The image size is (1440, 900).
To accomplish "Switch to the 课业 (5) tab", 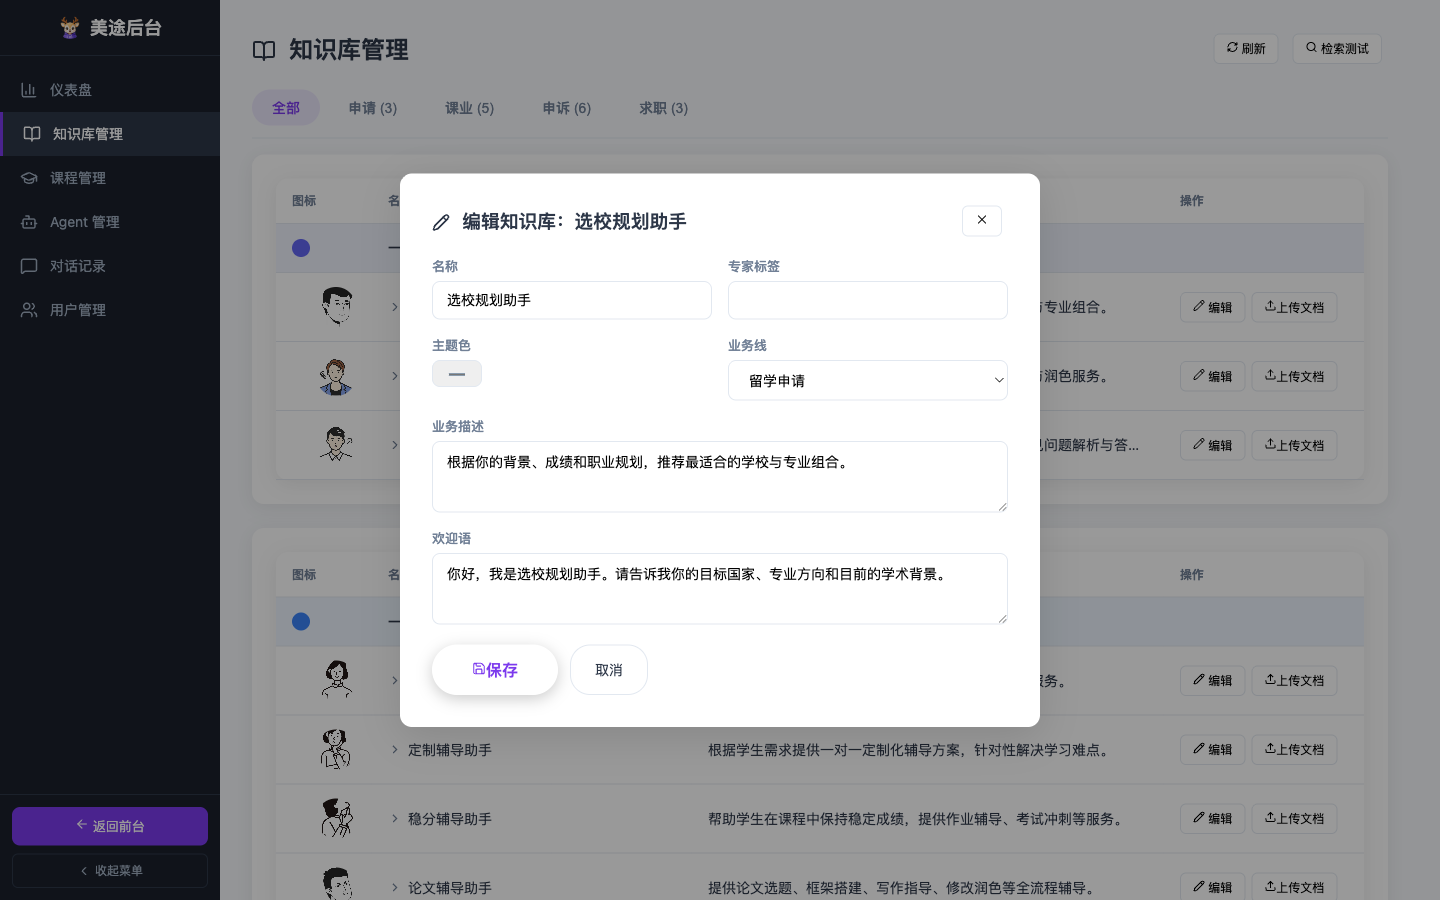I will [x=470, y=108].
